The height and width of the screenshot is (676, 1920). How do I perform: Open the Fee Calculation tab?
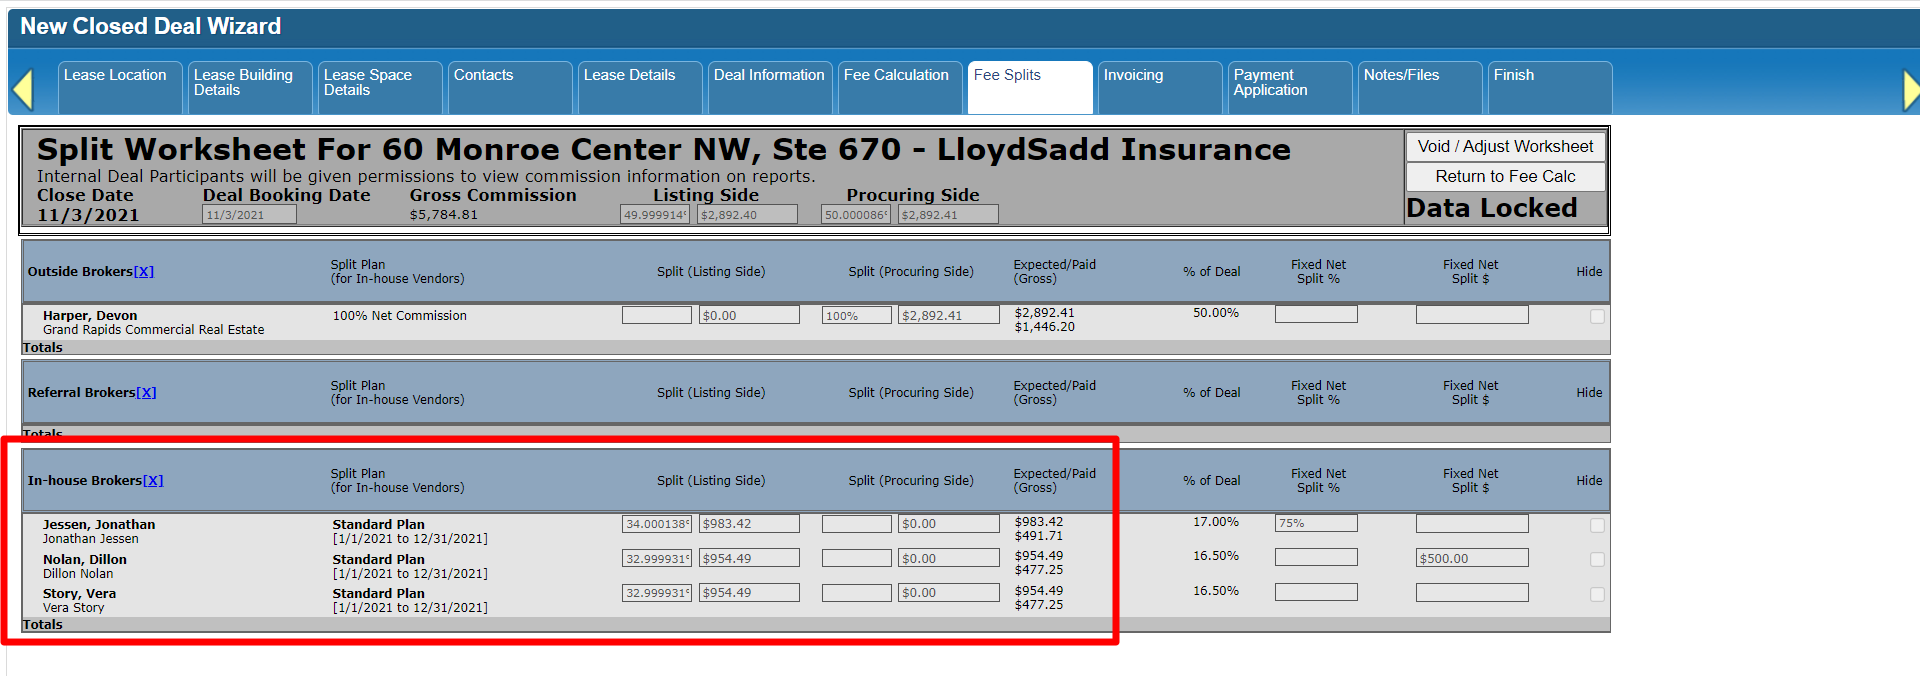click(897, 76)
